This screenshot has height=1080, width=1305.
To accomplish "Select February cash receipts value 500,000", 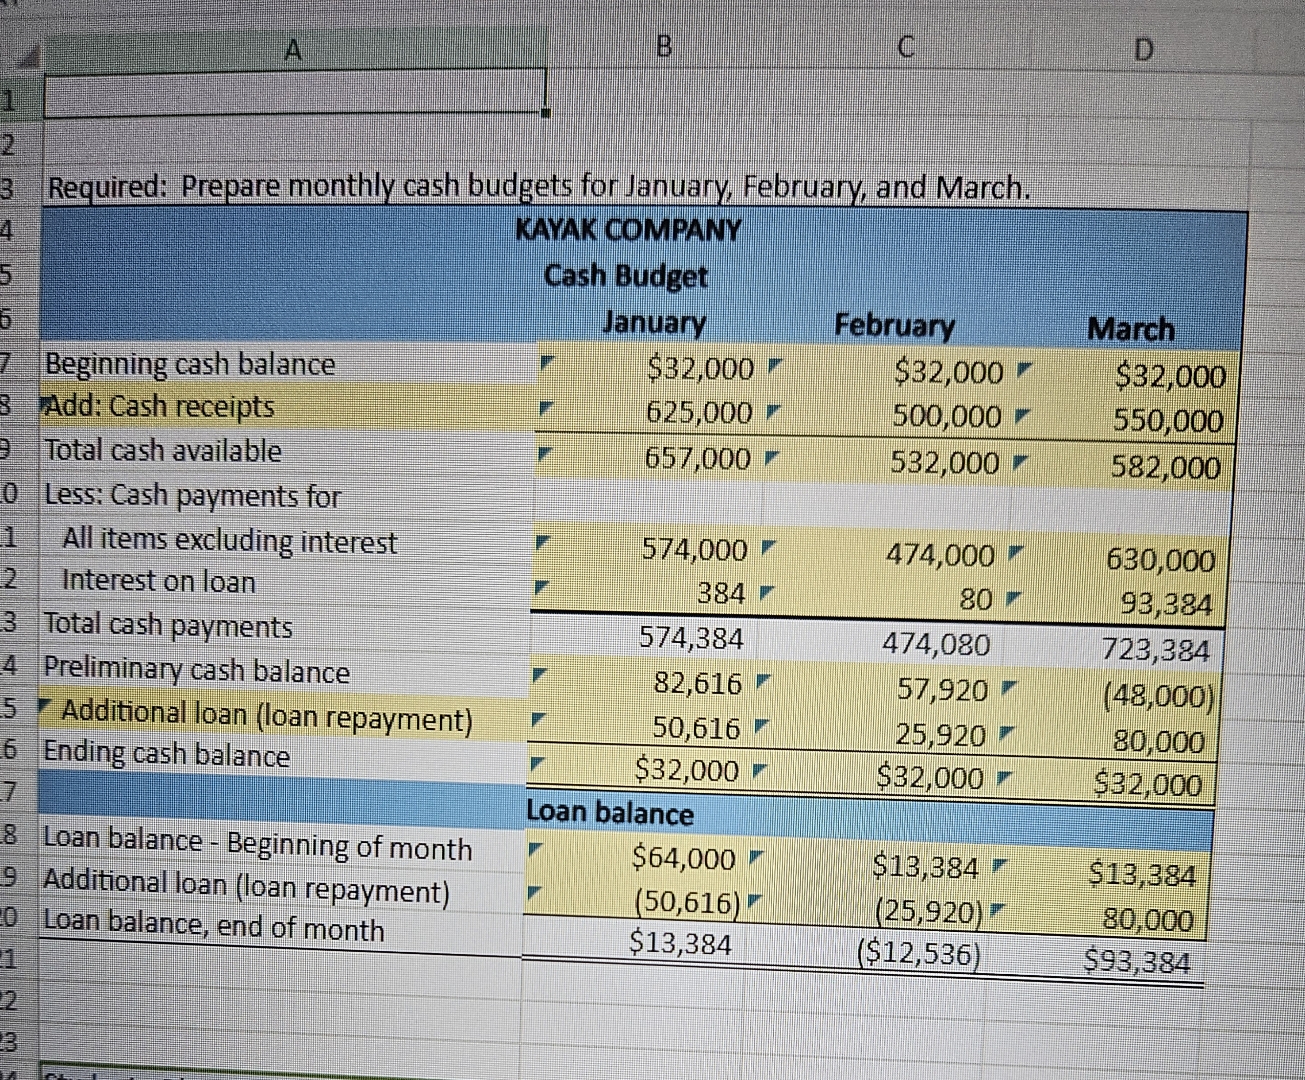I will click(946, 416).
